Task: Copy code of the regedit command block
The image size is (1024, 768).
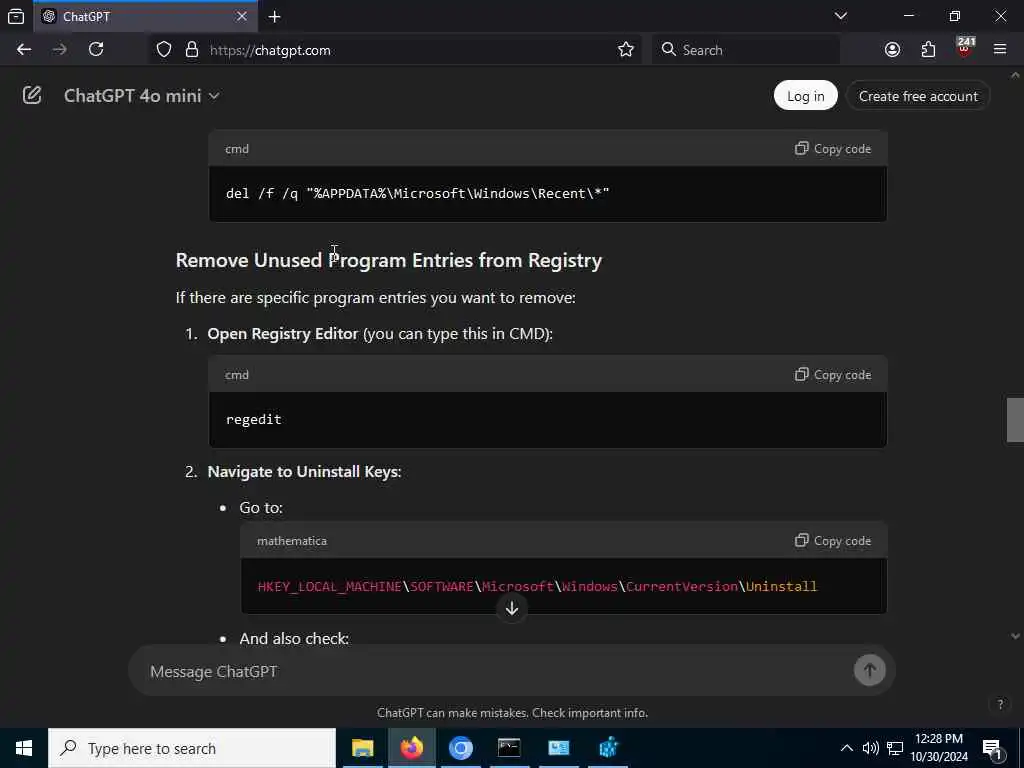Action: 833,375
